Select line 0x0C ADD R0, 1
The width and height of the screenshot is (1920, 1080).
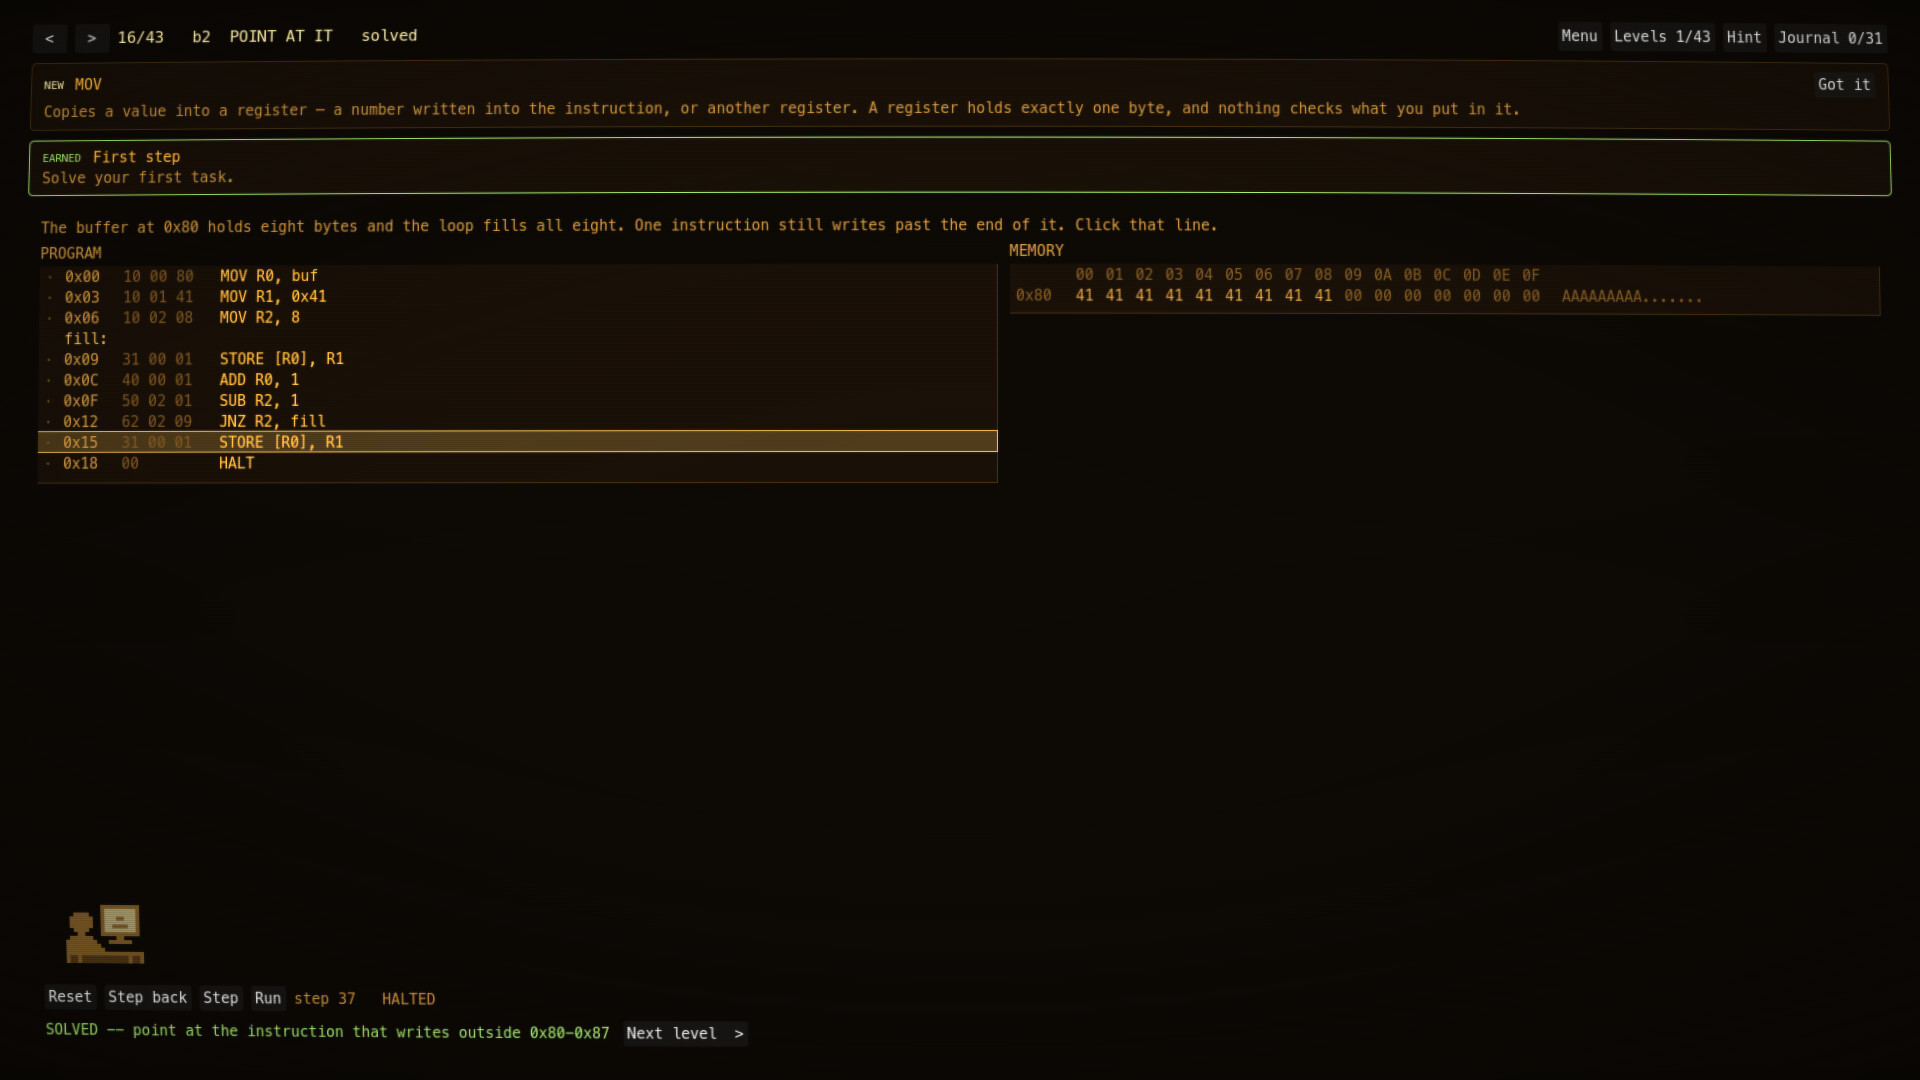coord(517,380)
